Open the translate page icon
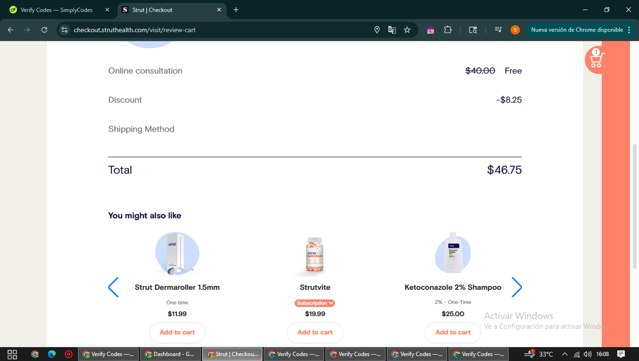Screen dimensions: 639x361 point(392,30)
